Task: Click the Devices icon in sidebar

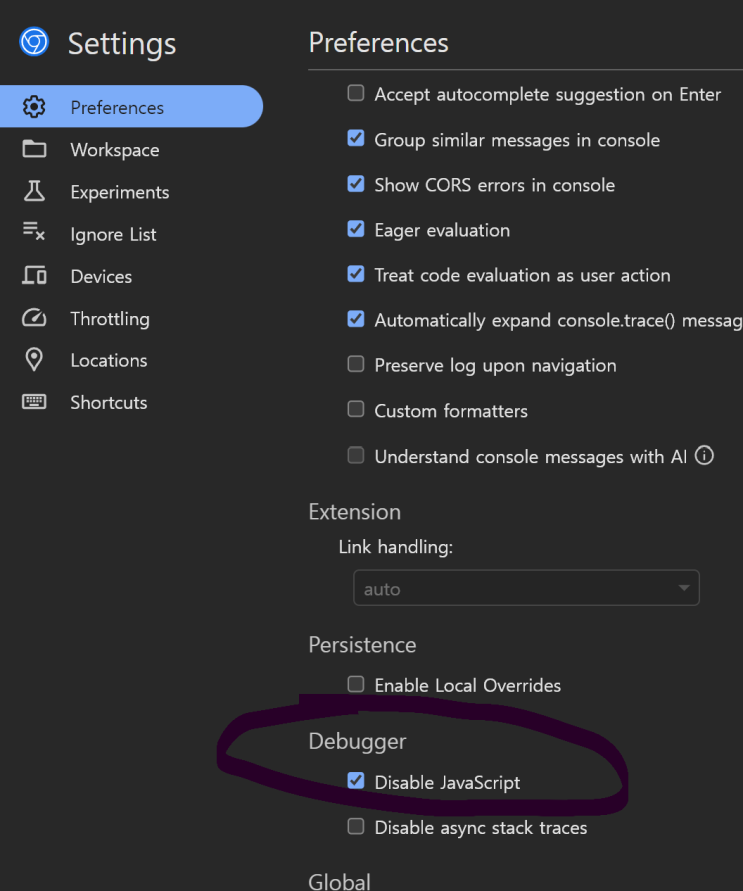Action: [34, 276]
